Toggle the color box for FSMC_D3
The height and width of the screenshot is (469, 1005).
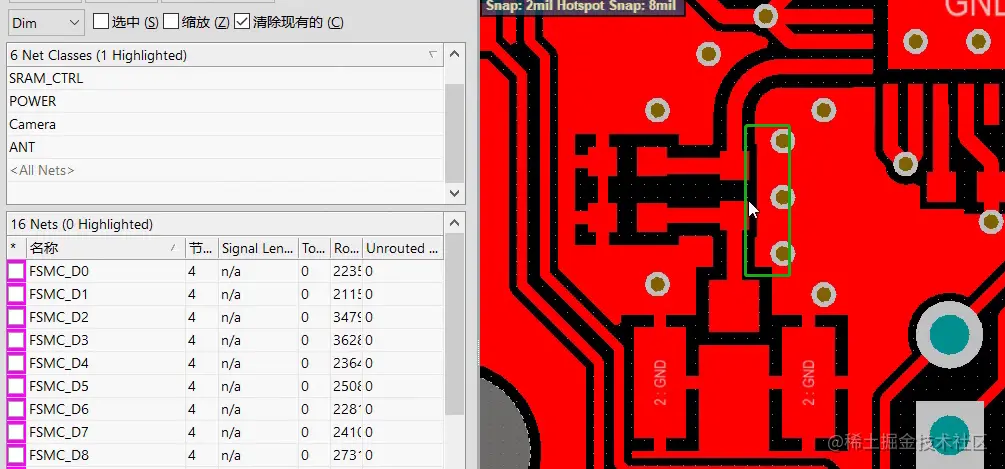16,340
